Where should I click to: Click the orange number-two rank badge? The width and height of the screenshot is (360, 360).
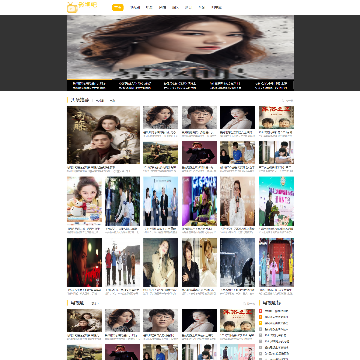(261, 317)
